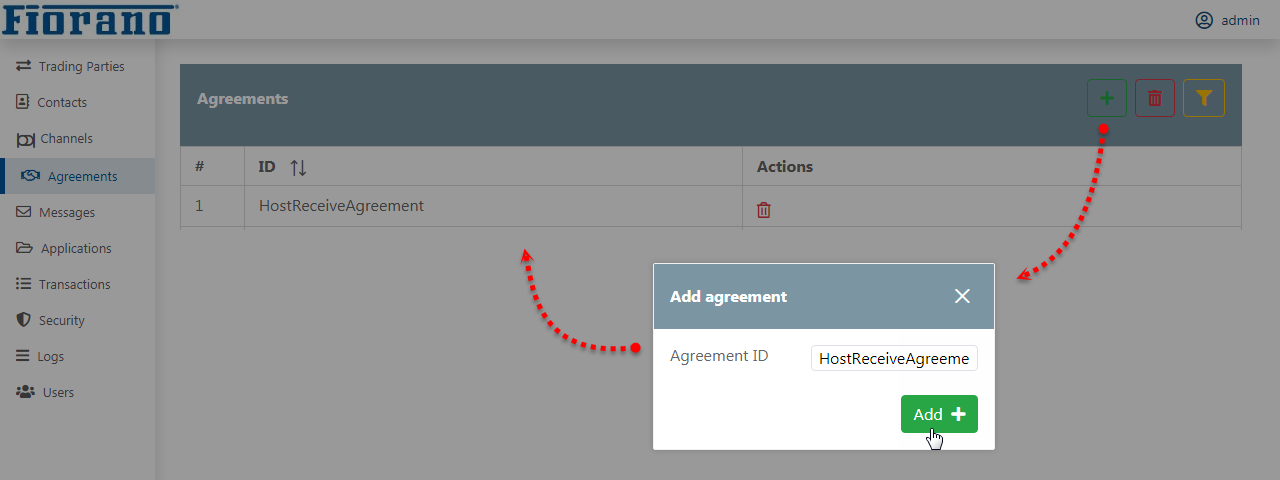Image resolution: width=1280 pixels, height=480 pixels.
Task: Click the red trash icon in the Agreements header
Action: pos(1155,98)
